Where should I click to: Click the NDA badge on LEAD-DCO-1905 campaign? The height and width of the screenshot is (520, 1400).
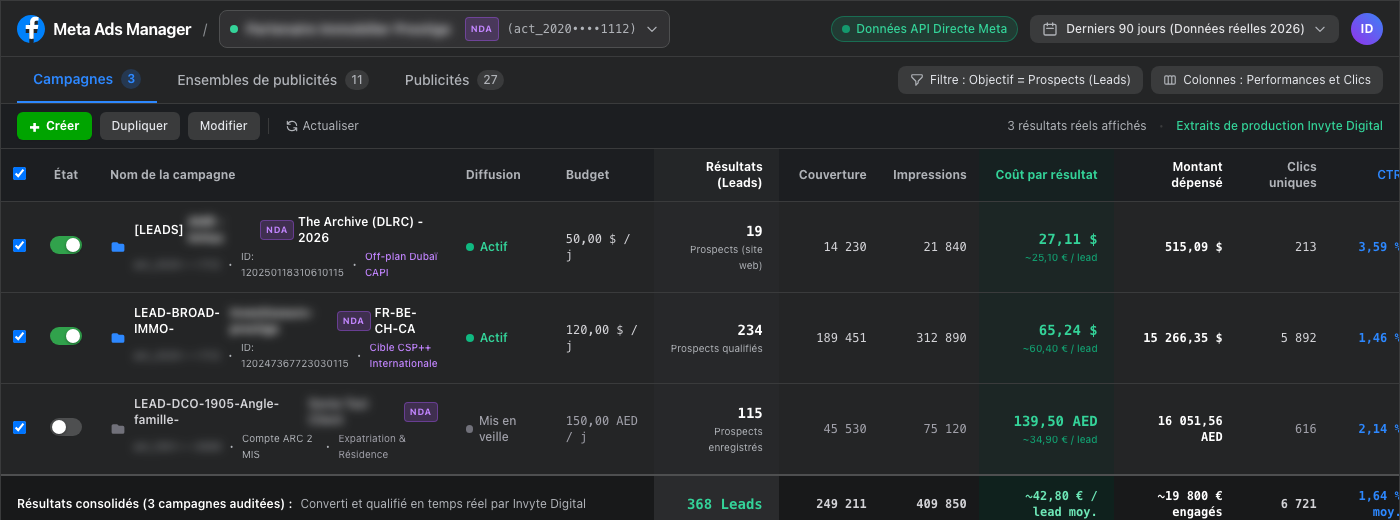pos(421,412)
